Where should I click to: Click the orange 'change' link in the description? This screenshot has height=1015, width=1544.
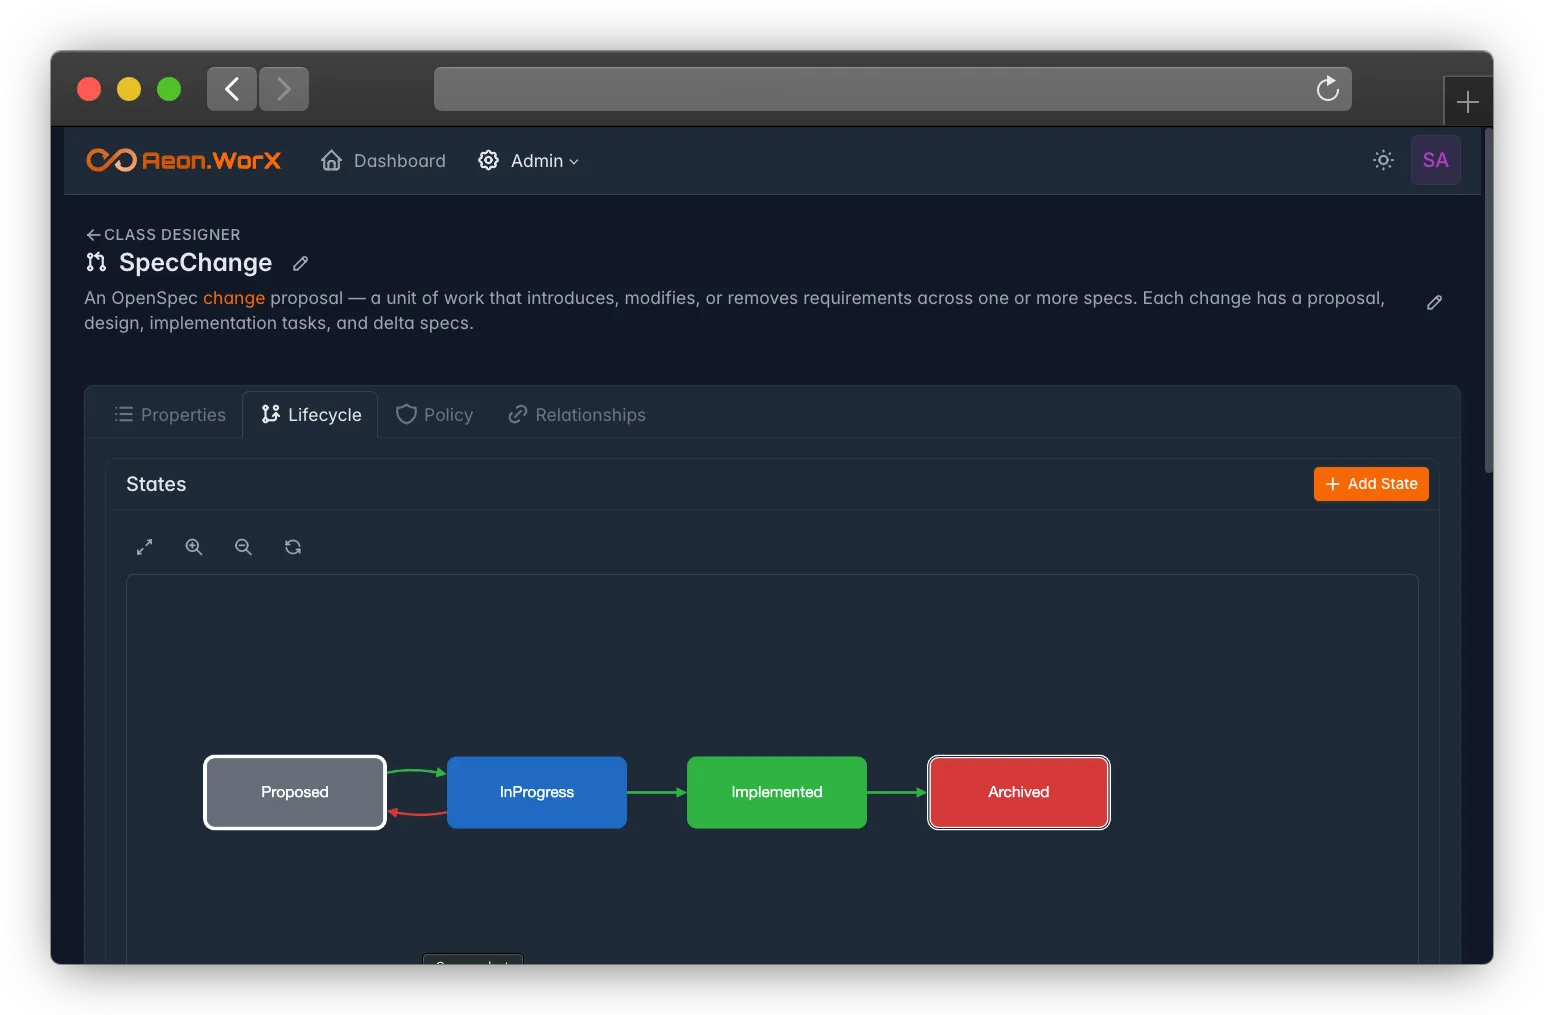[x=234, y=298]
